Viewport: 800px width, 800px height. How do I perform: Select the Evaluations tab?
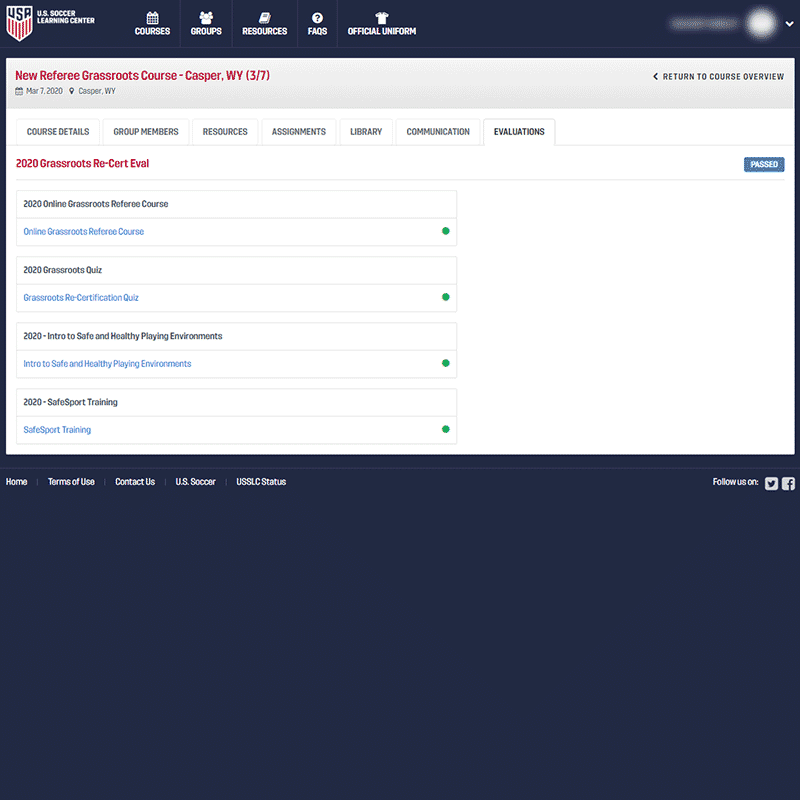point(519,132)
